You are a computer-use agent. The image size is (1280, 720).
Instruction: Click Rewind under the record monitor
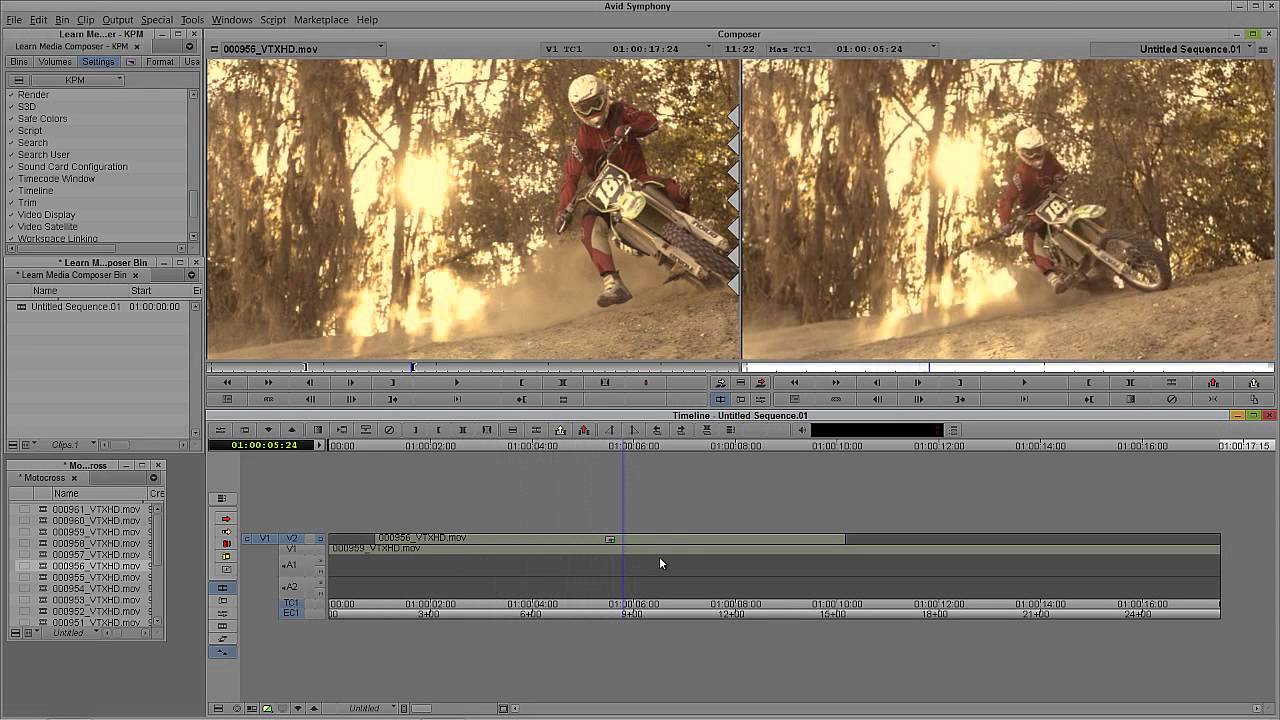pyautogui.click(x=795, y=382)
